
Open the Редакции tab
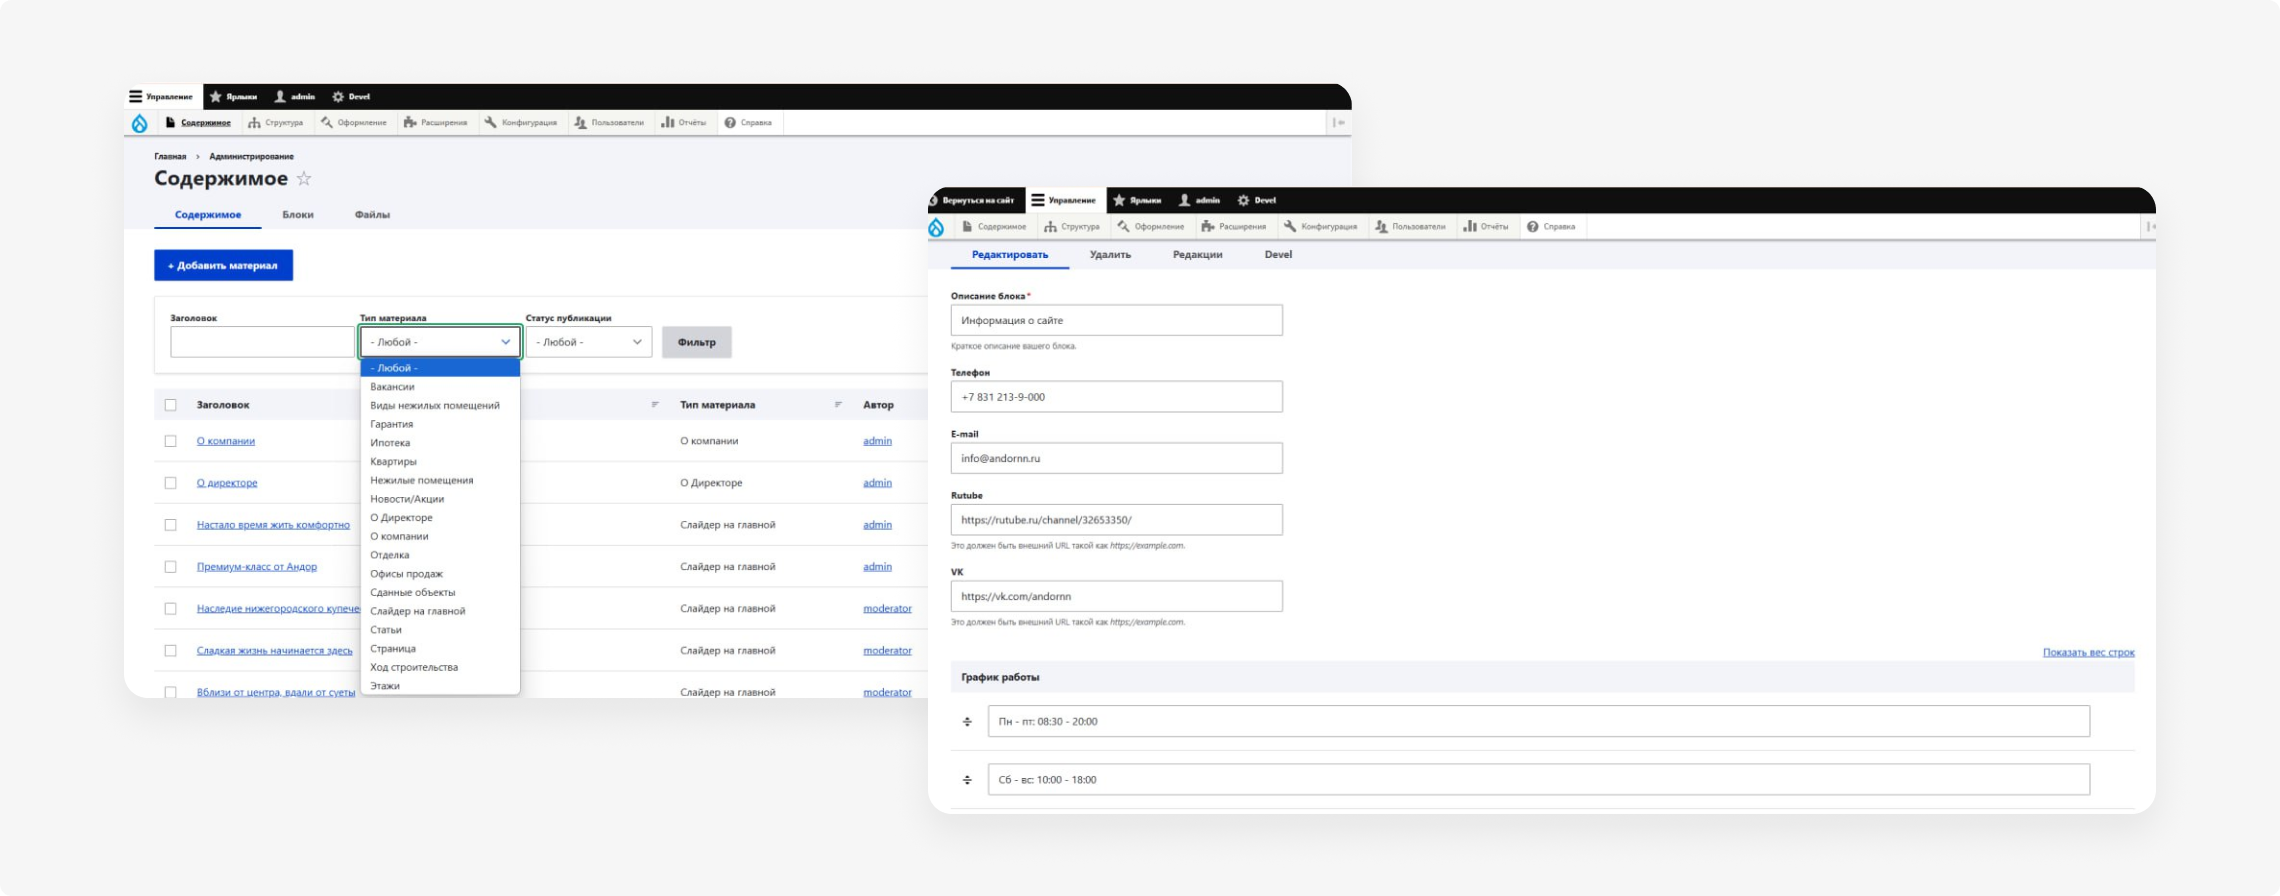pos(1197,255)
